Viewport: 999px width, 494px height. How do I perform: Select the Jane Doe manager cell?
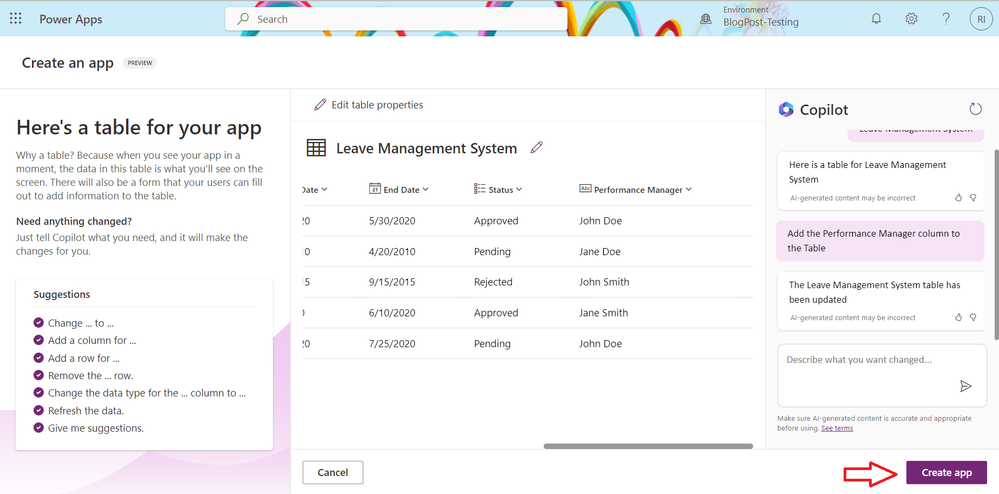600,252
